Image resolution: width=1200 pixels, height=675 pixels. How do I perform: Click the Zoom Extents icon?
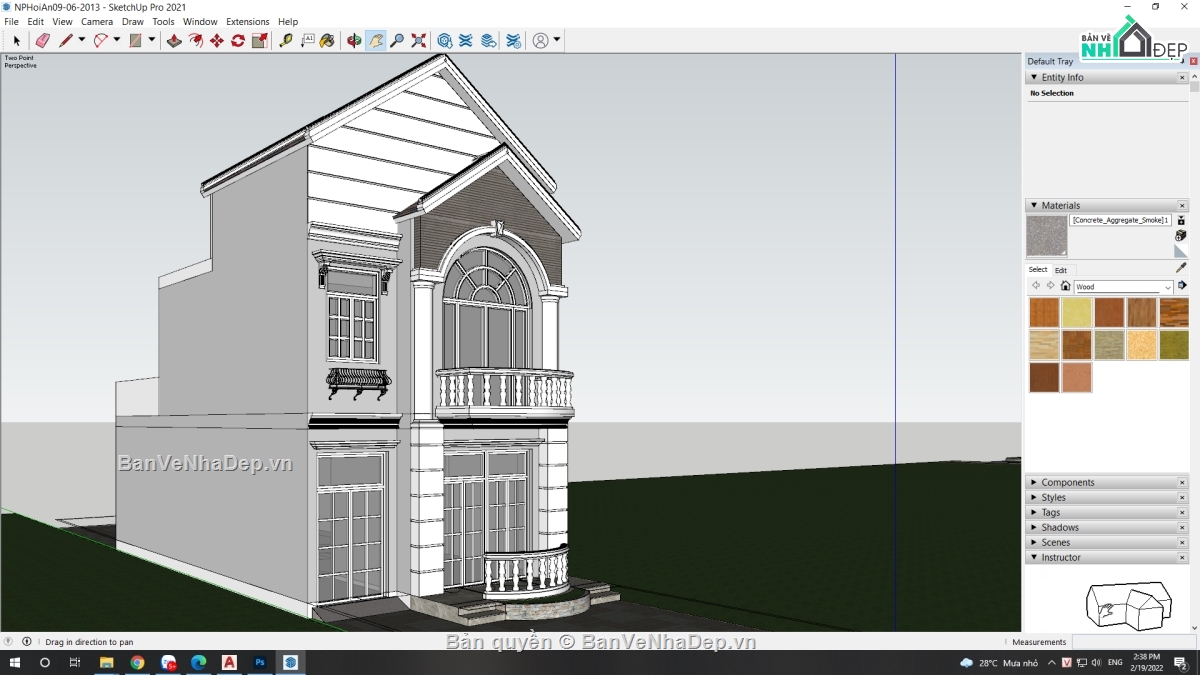[x=418, y=40]
